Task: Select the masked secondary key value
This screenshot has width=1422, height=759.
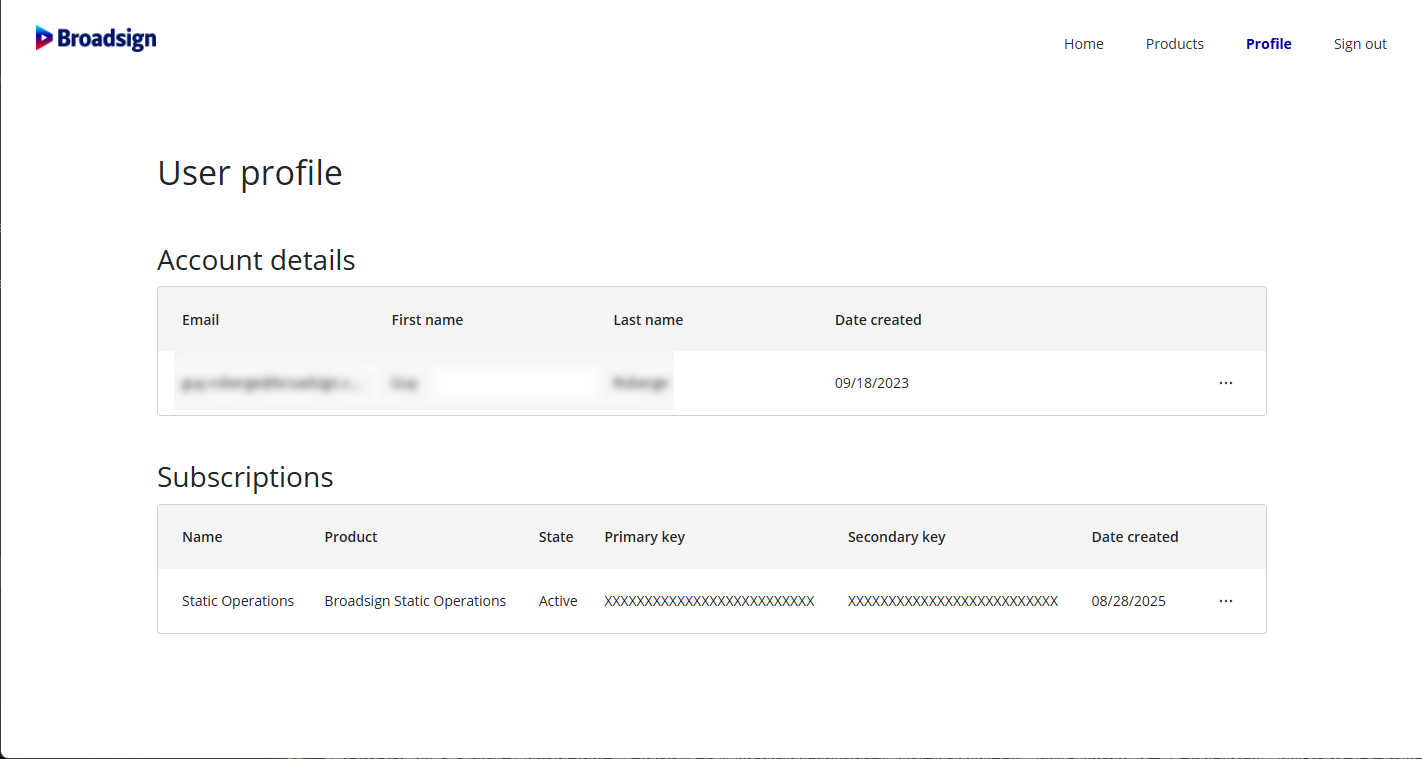Action: coord(952,601)
